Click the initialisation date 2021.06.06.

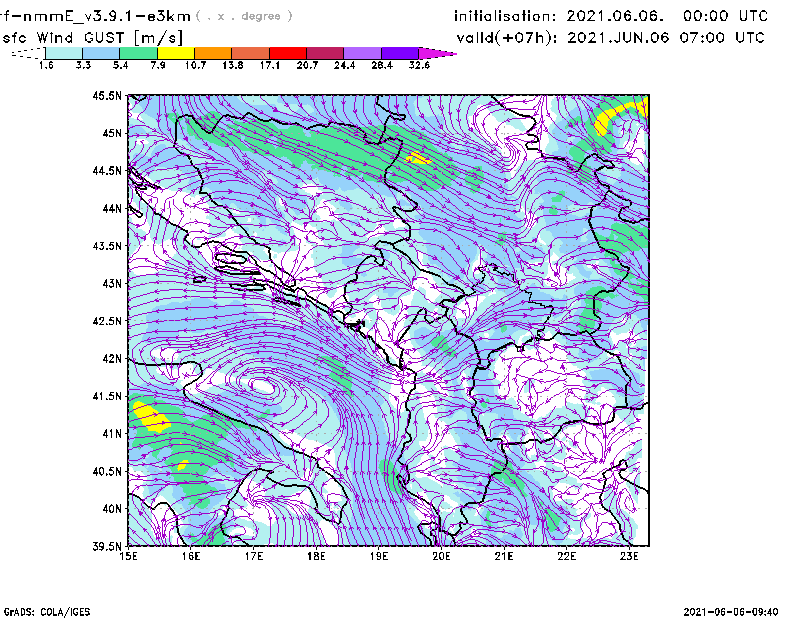(615, 16)
